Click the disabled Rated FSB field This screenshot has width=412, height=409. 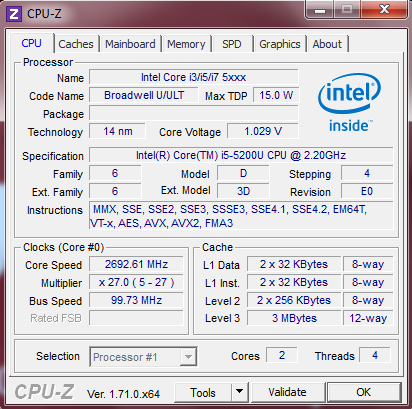coord(136,318)
